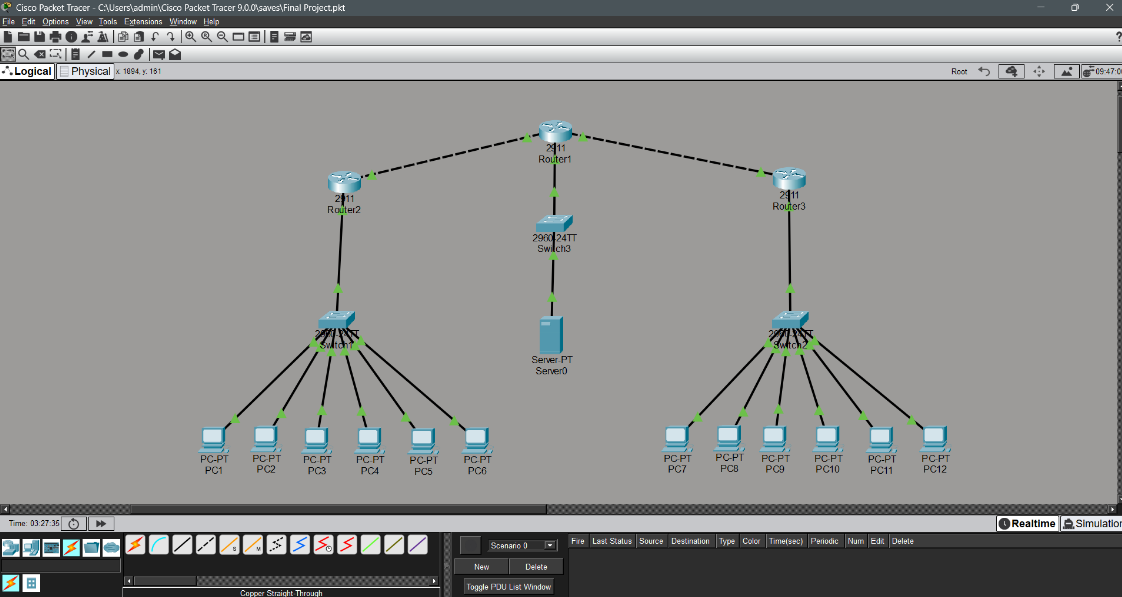Click the Power Cycle Devices button
The width and height of the screenshot is (1122, 597).
[x=73, y=523]
